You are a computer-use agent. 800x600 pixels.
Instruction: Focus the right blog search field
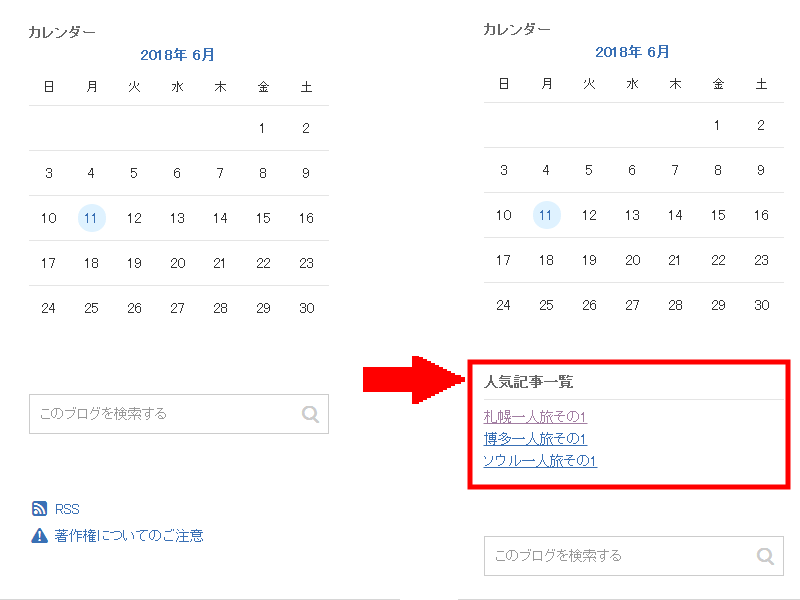(634, 556)
